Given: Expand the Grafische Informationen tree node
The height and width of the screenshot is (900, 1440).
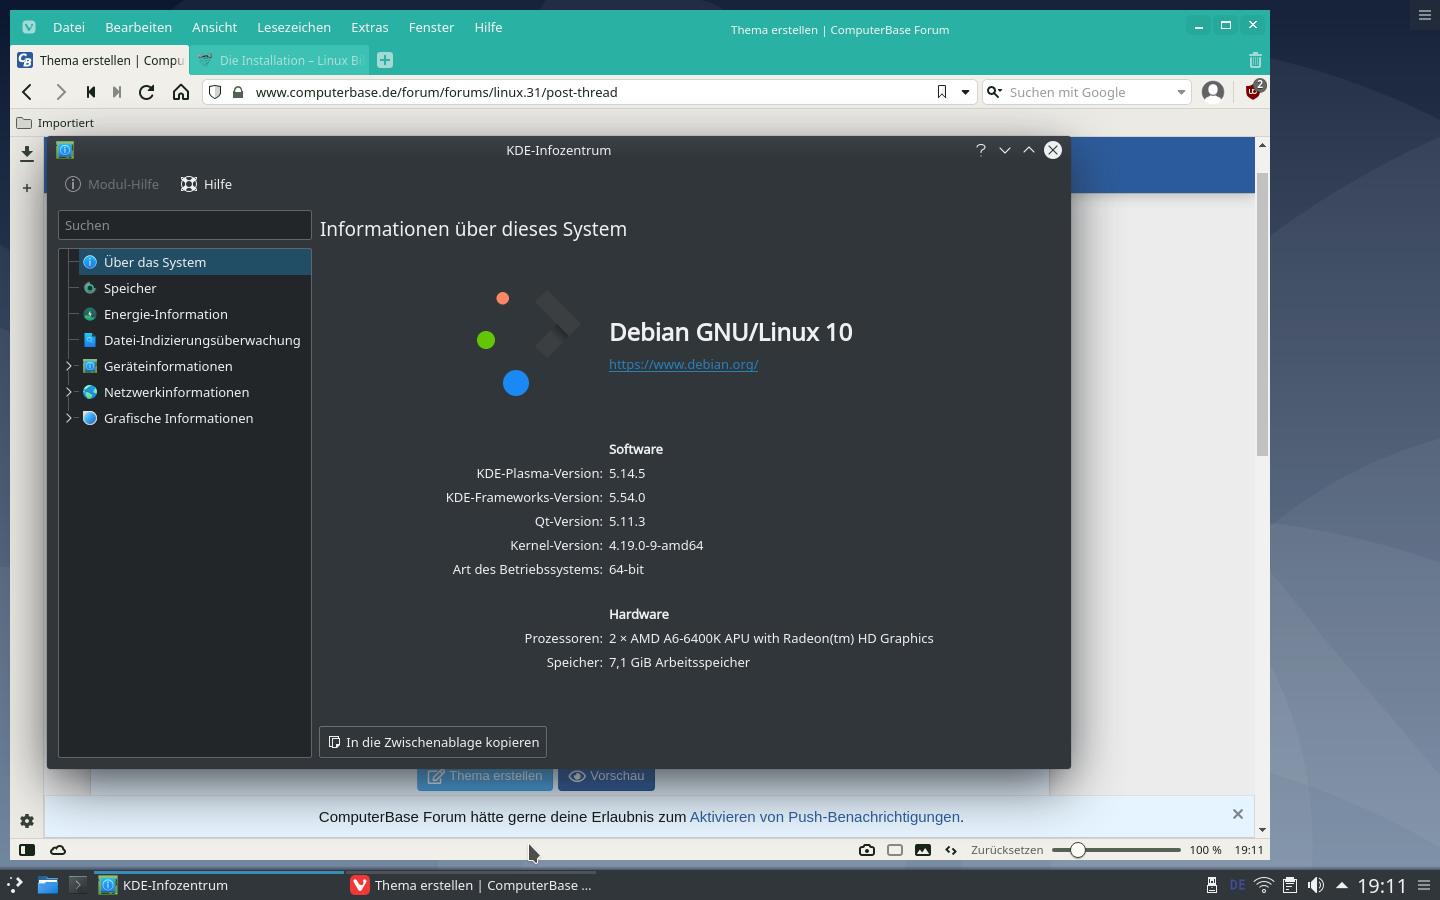Looking at the screenshot, I should click(x=69, y=418).
